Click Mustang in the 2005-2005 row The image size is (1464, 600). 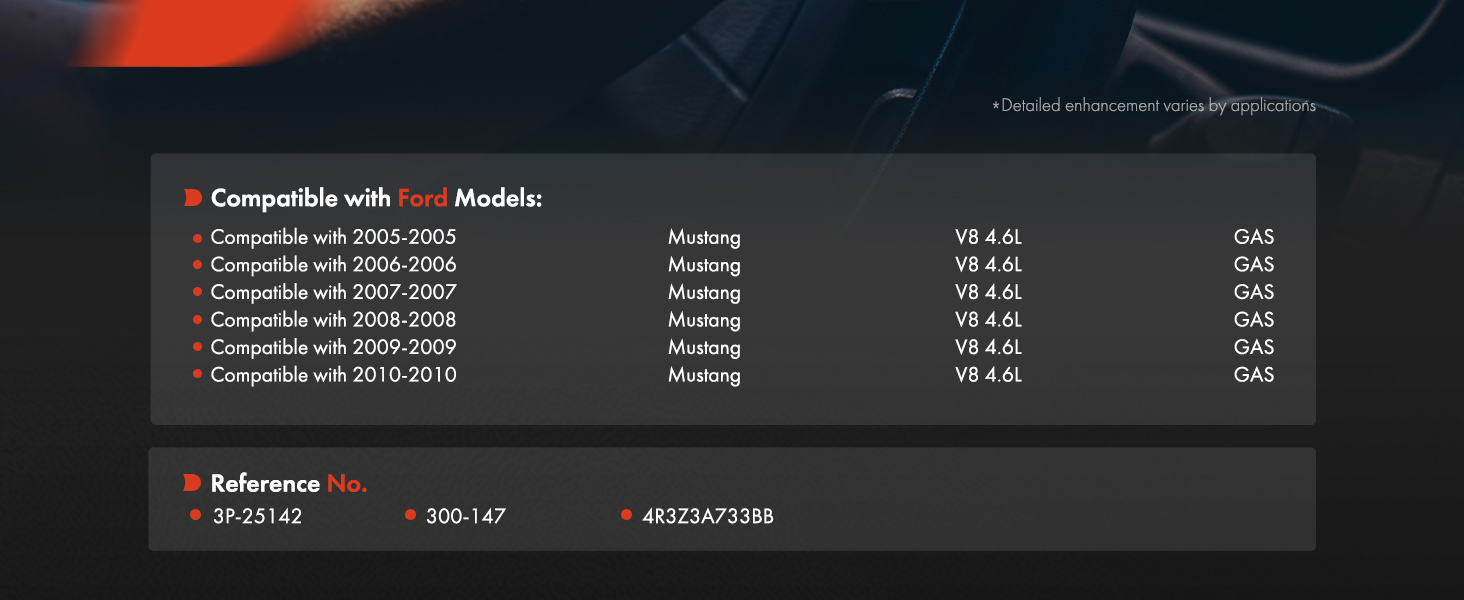704,238
